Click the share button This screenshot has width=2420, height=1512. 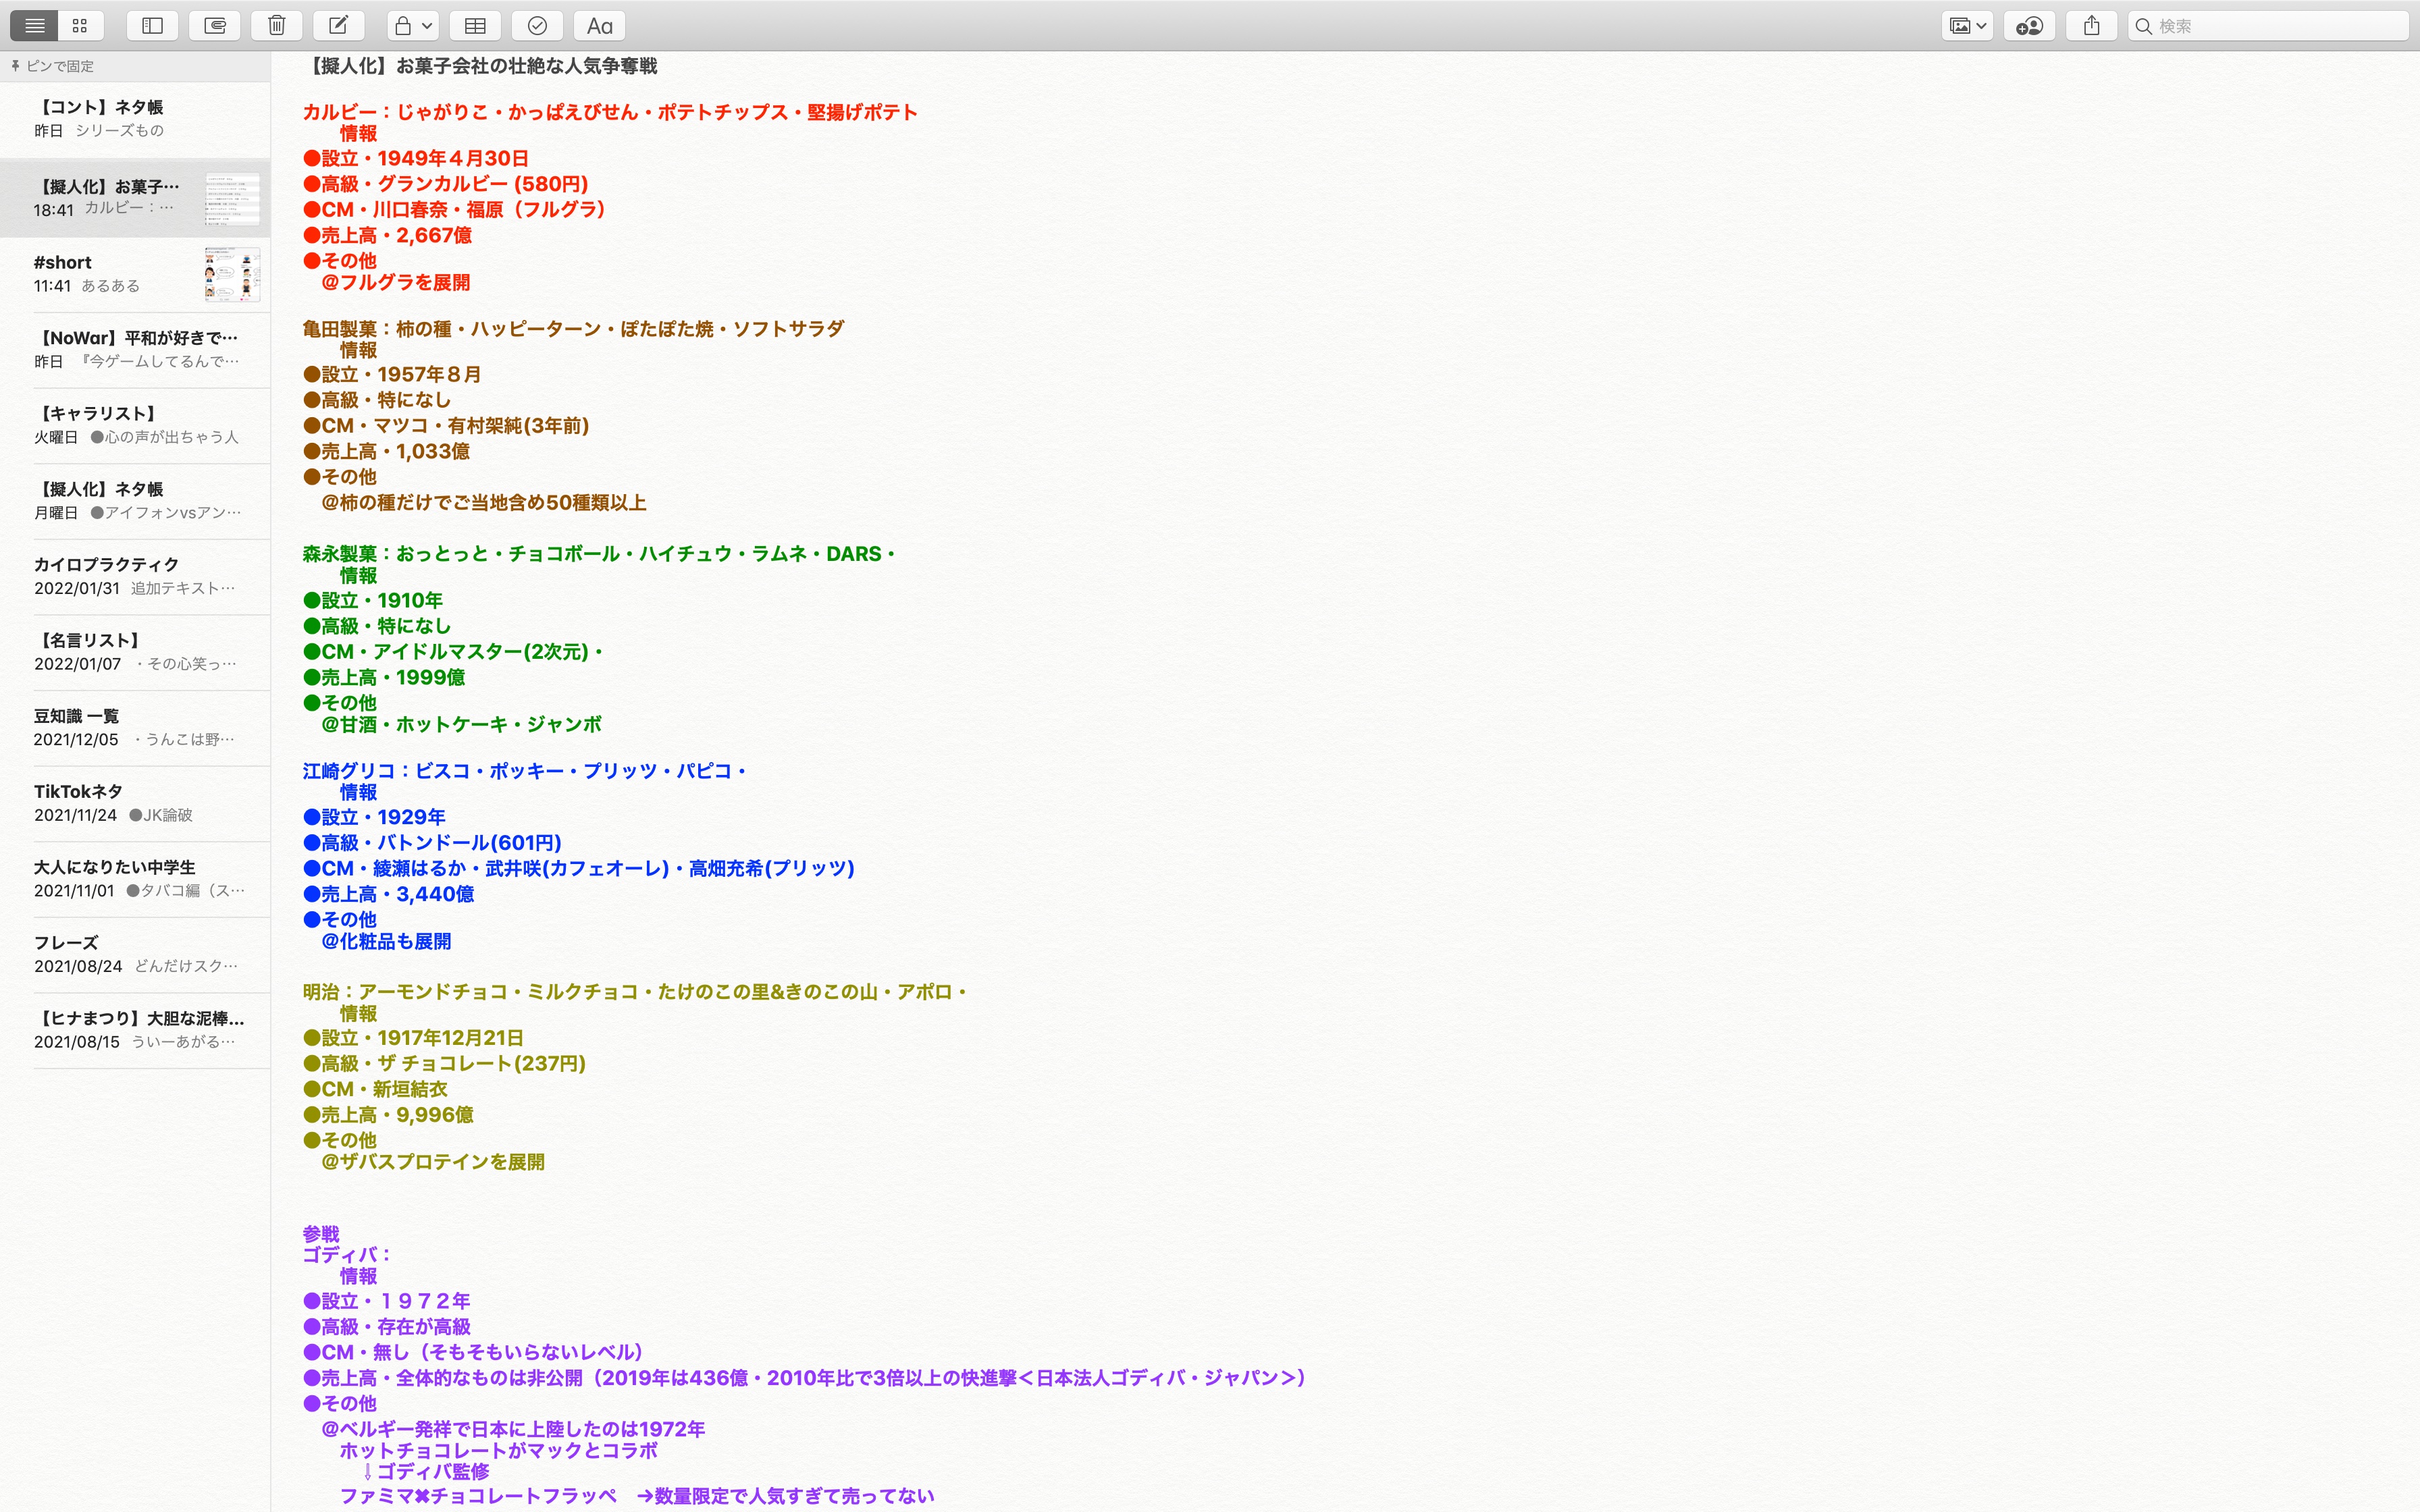coord(2091,26)
